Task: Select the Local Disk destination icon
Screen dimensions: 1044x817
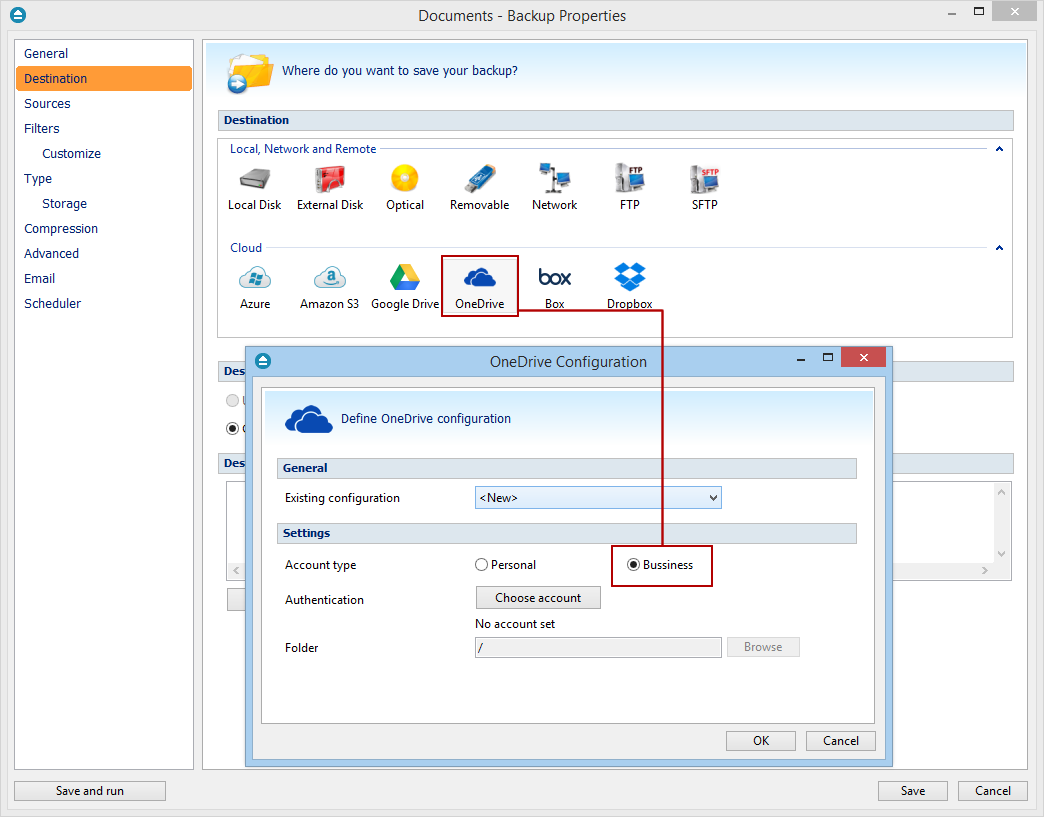Action: coord(254,188)
